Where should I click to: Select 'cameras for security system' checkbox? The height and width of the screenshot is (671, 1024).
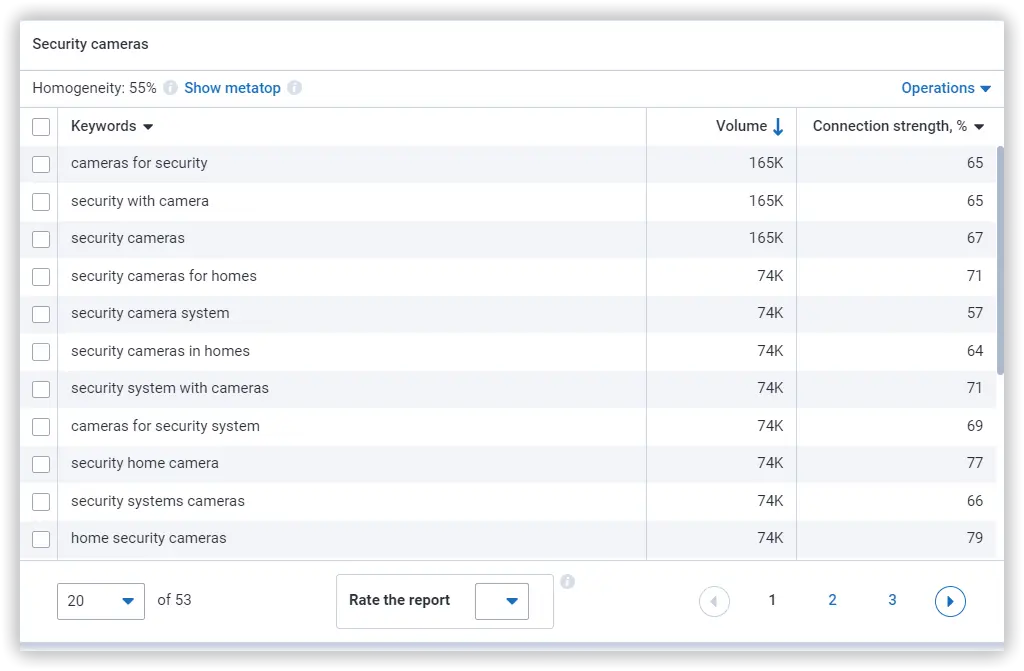41,427
